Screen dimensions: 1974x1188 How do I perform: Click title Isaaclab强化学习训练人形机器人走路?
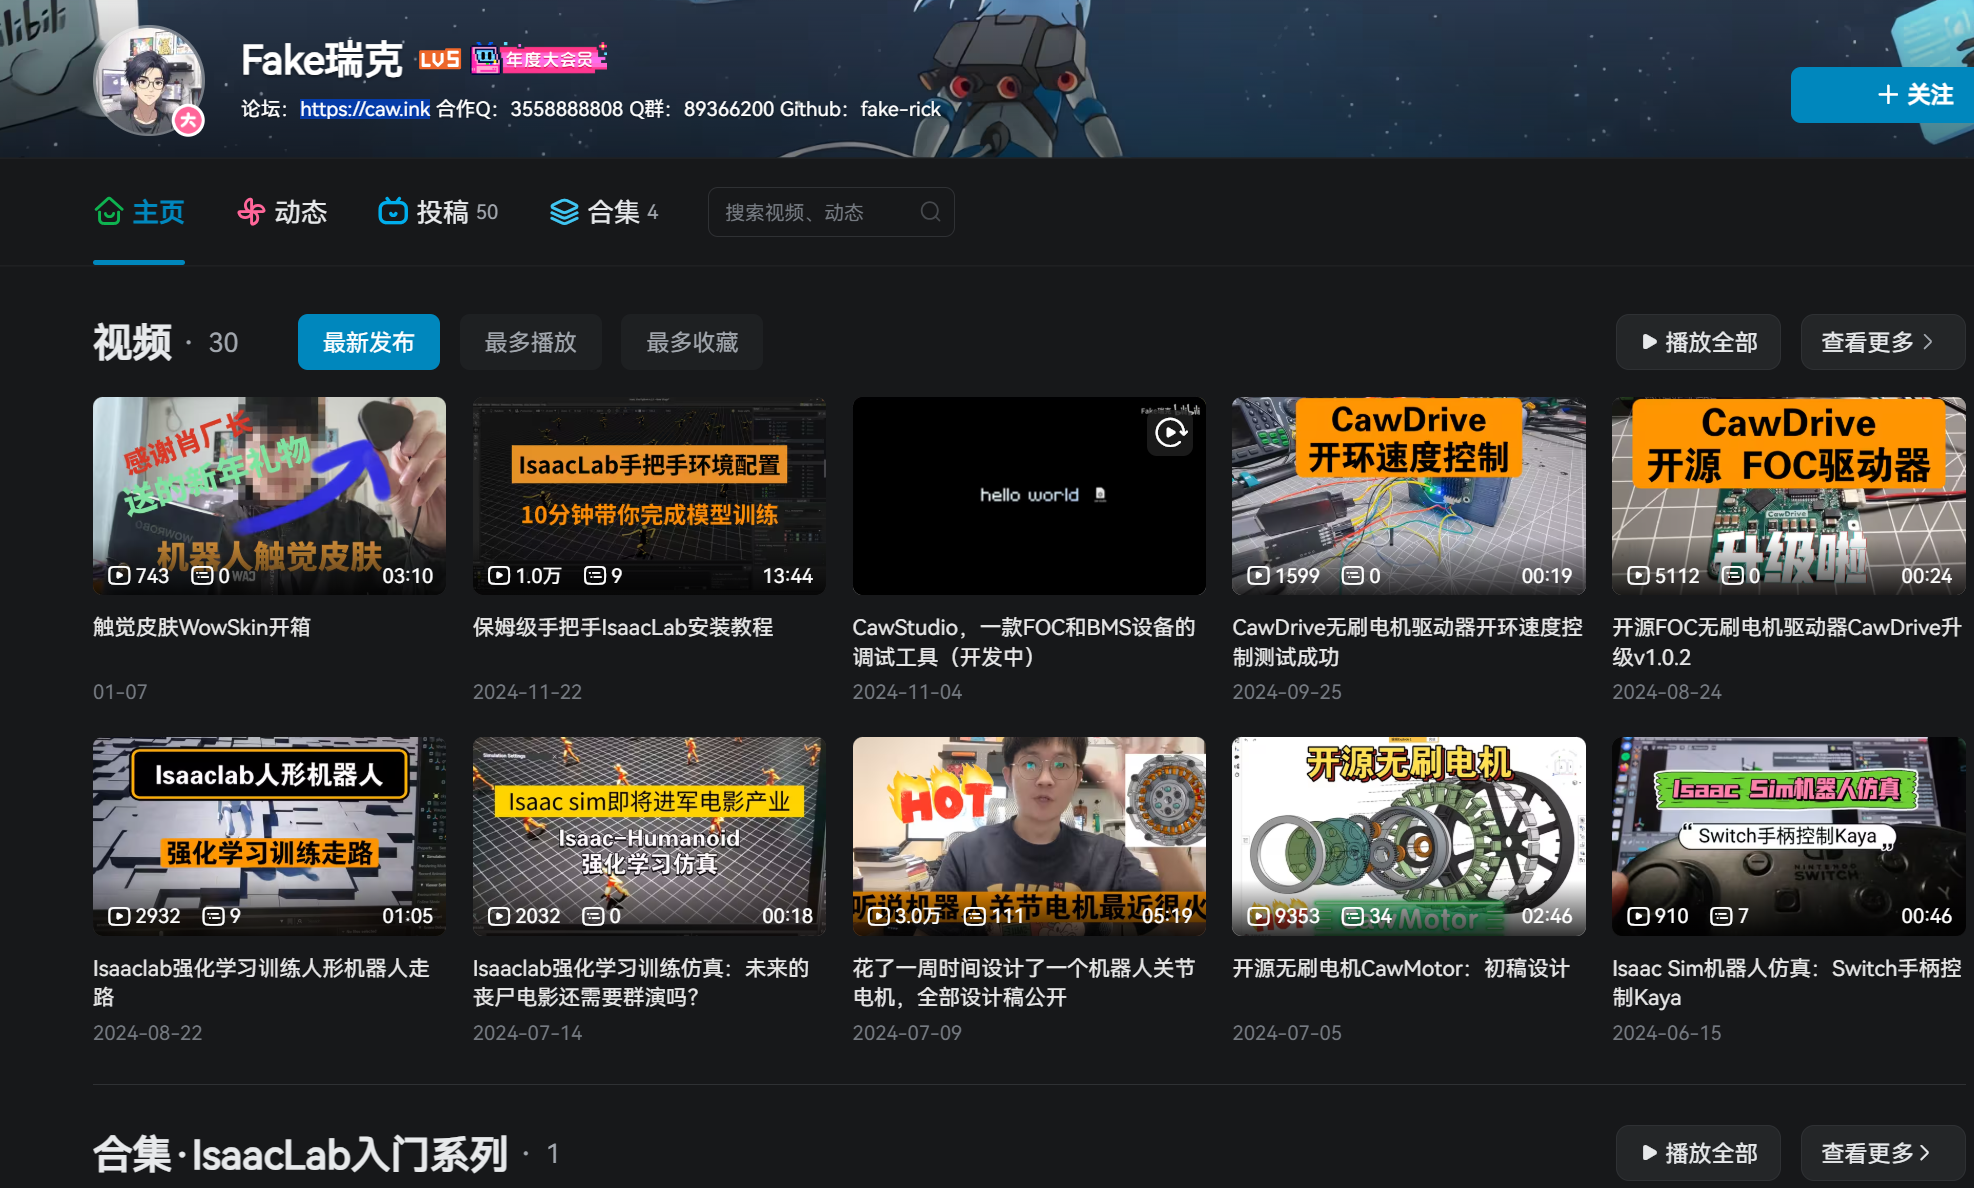pos(261,982)
